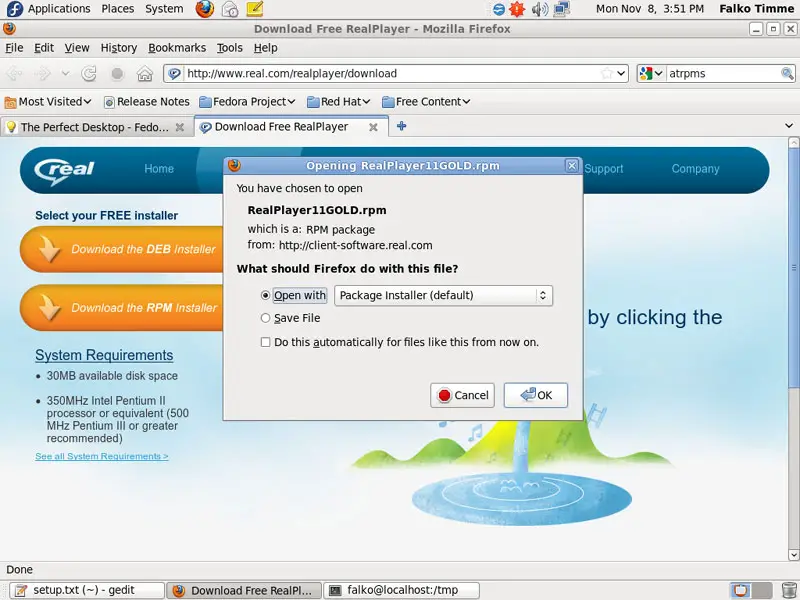Click the page scrollbar down arrow
Viewport: 800px width, 600px height.
pyautogui.click(x=793, y=555)
